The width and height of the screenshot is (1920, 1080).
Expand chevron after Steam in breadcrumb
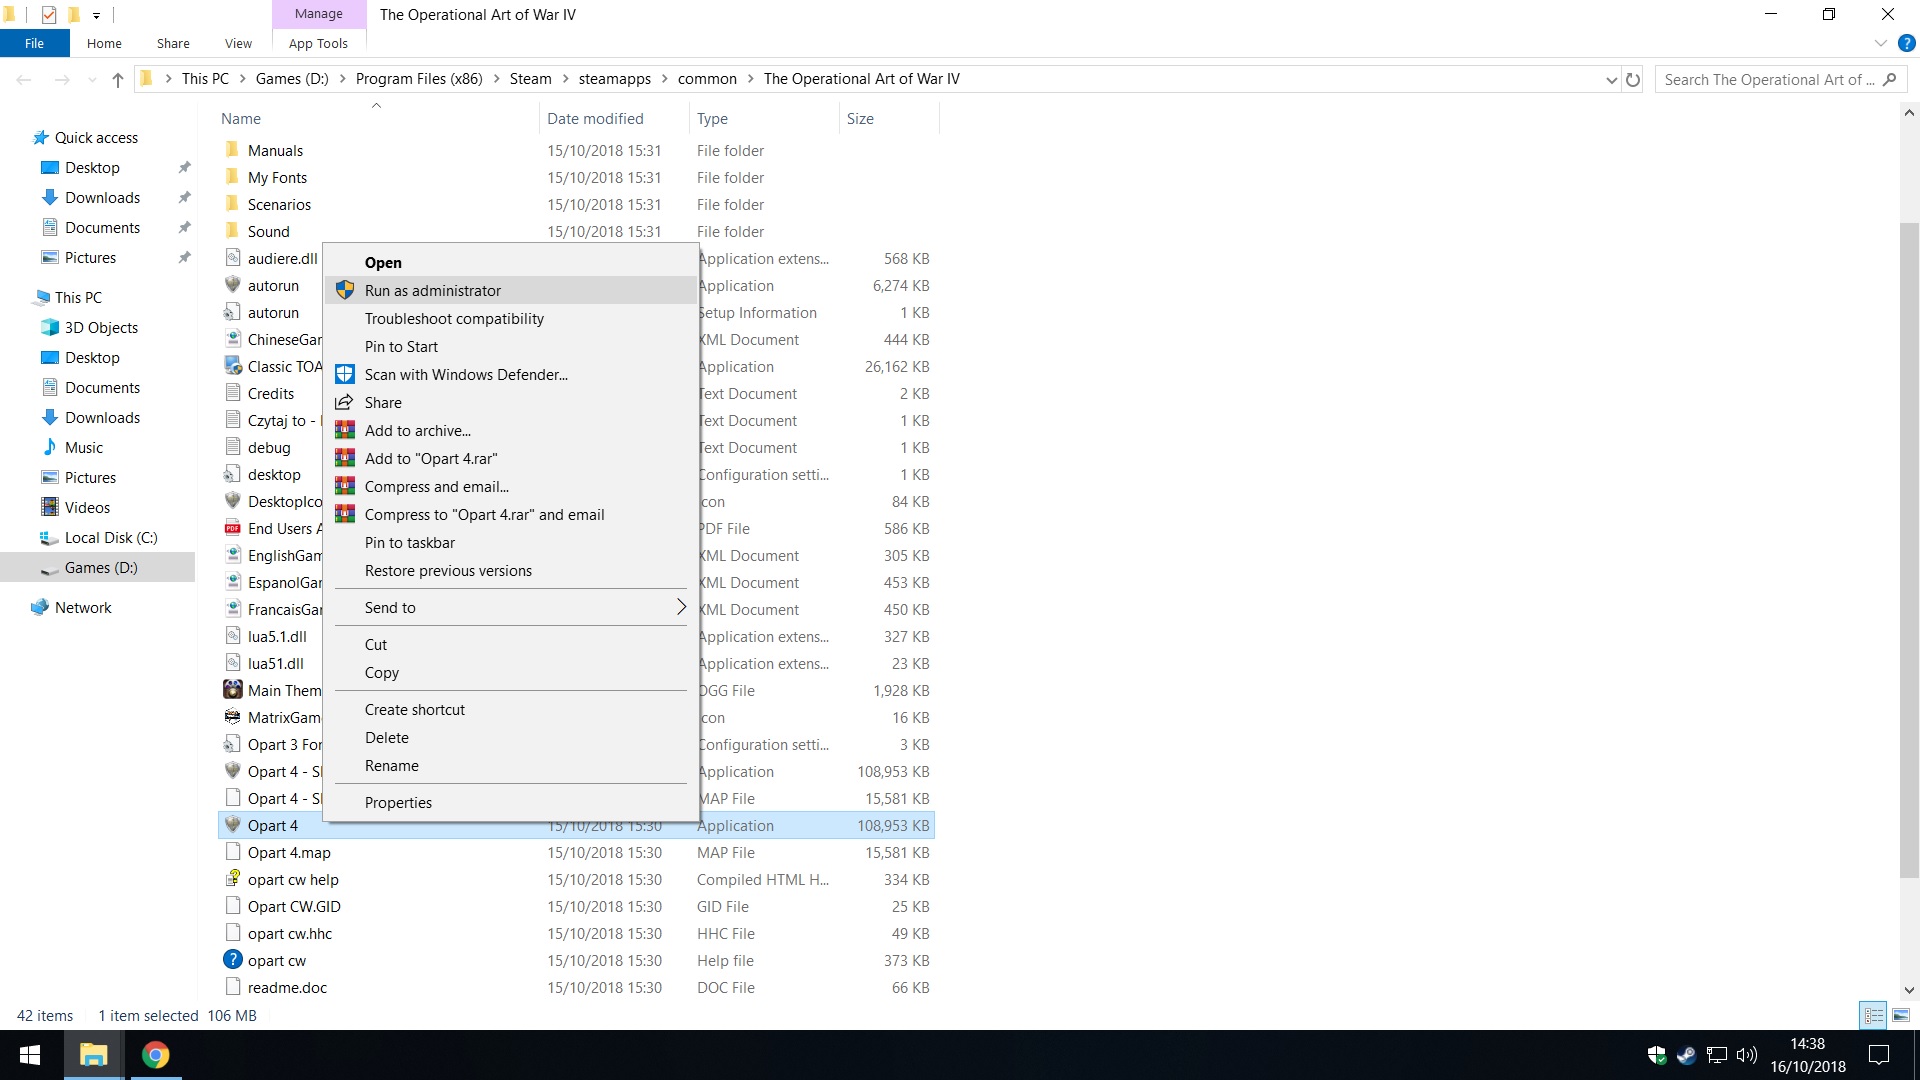565,79
